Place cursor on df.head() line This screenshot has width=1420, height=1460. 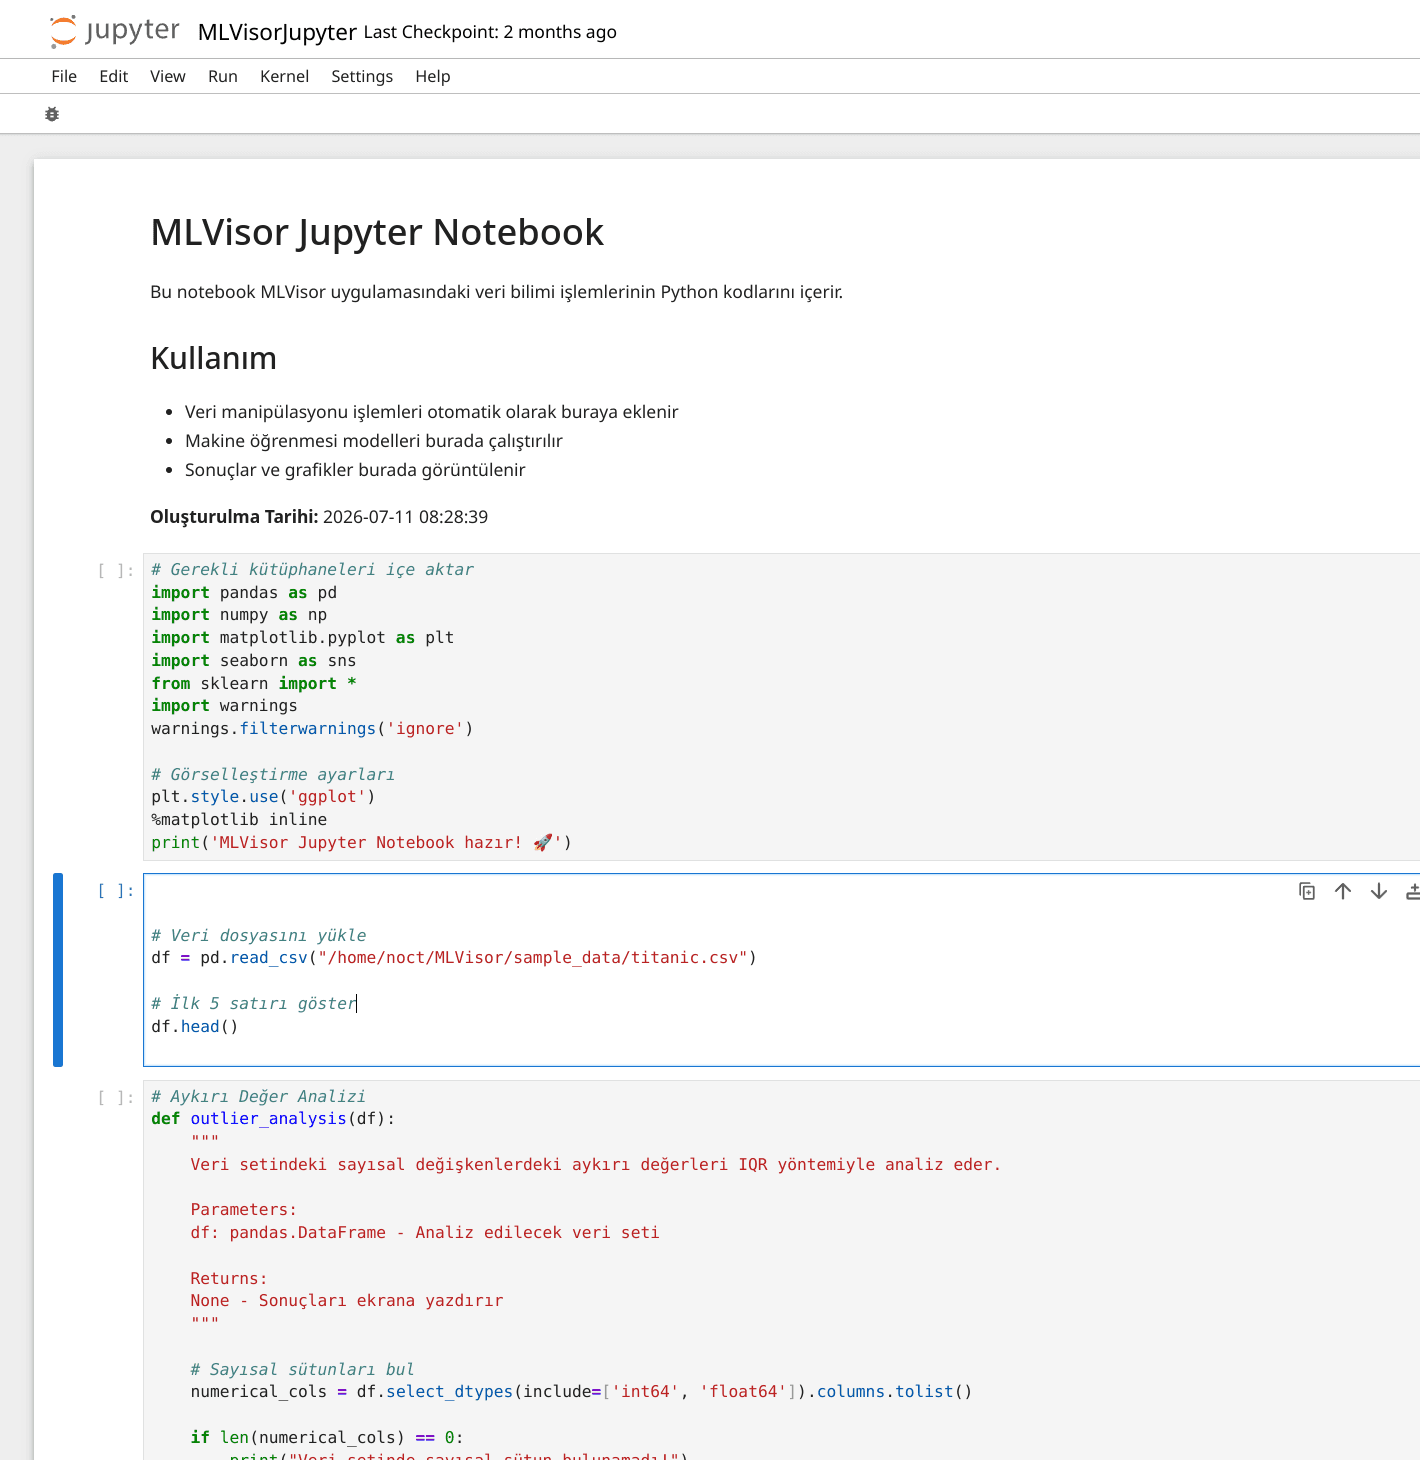pyautogui.click(x=195, y=1027)
